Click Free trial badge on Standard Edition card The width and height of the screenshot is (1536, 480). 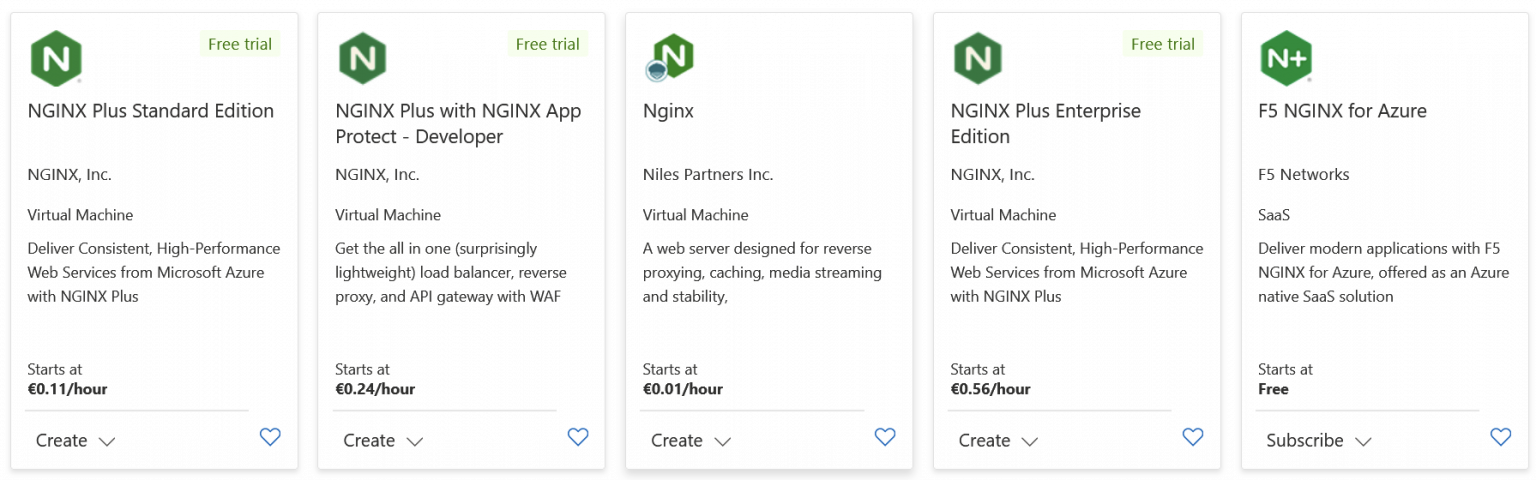coord(240,44)
